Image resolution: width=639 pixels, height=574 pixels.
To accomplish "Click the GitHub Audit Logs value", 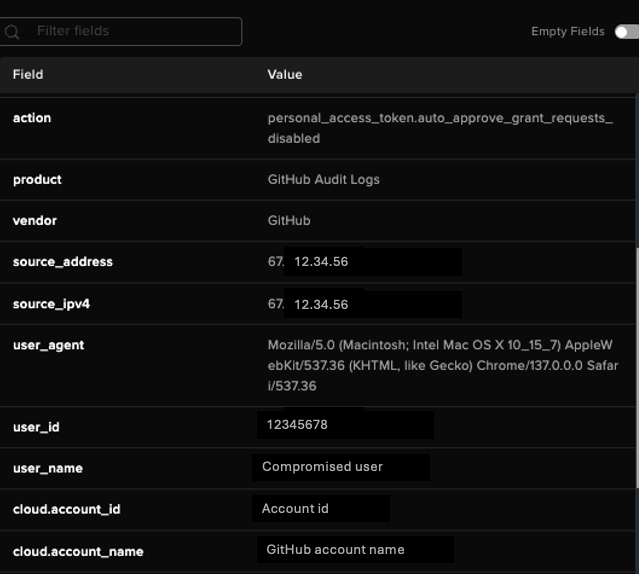I will click(x=324, y=179).
